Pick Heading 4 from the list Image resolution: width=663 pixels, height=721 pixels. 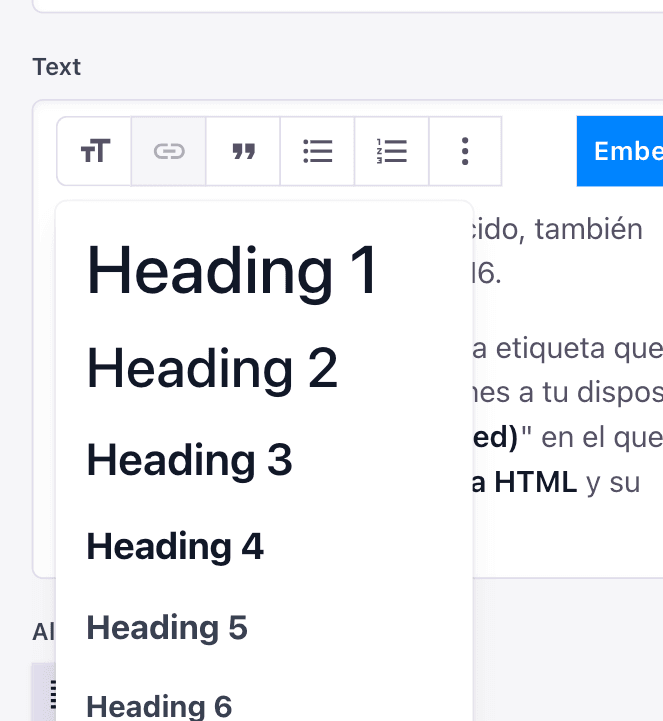click(x=175, y=546)
